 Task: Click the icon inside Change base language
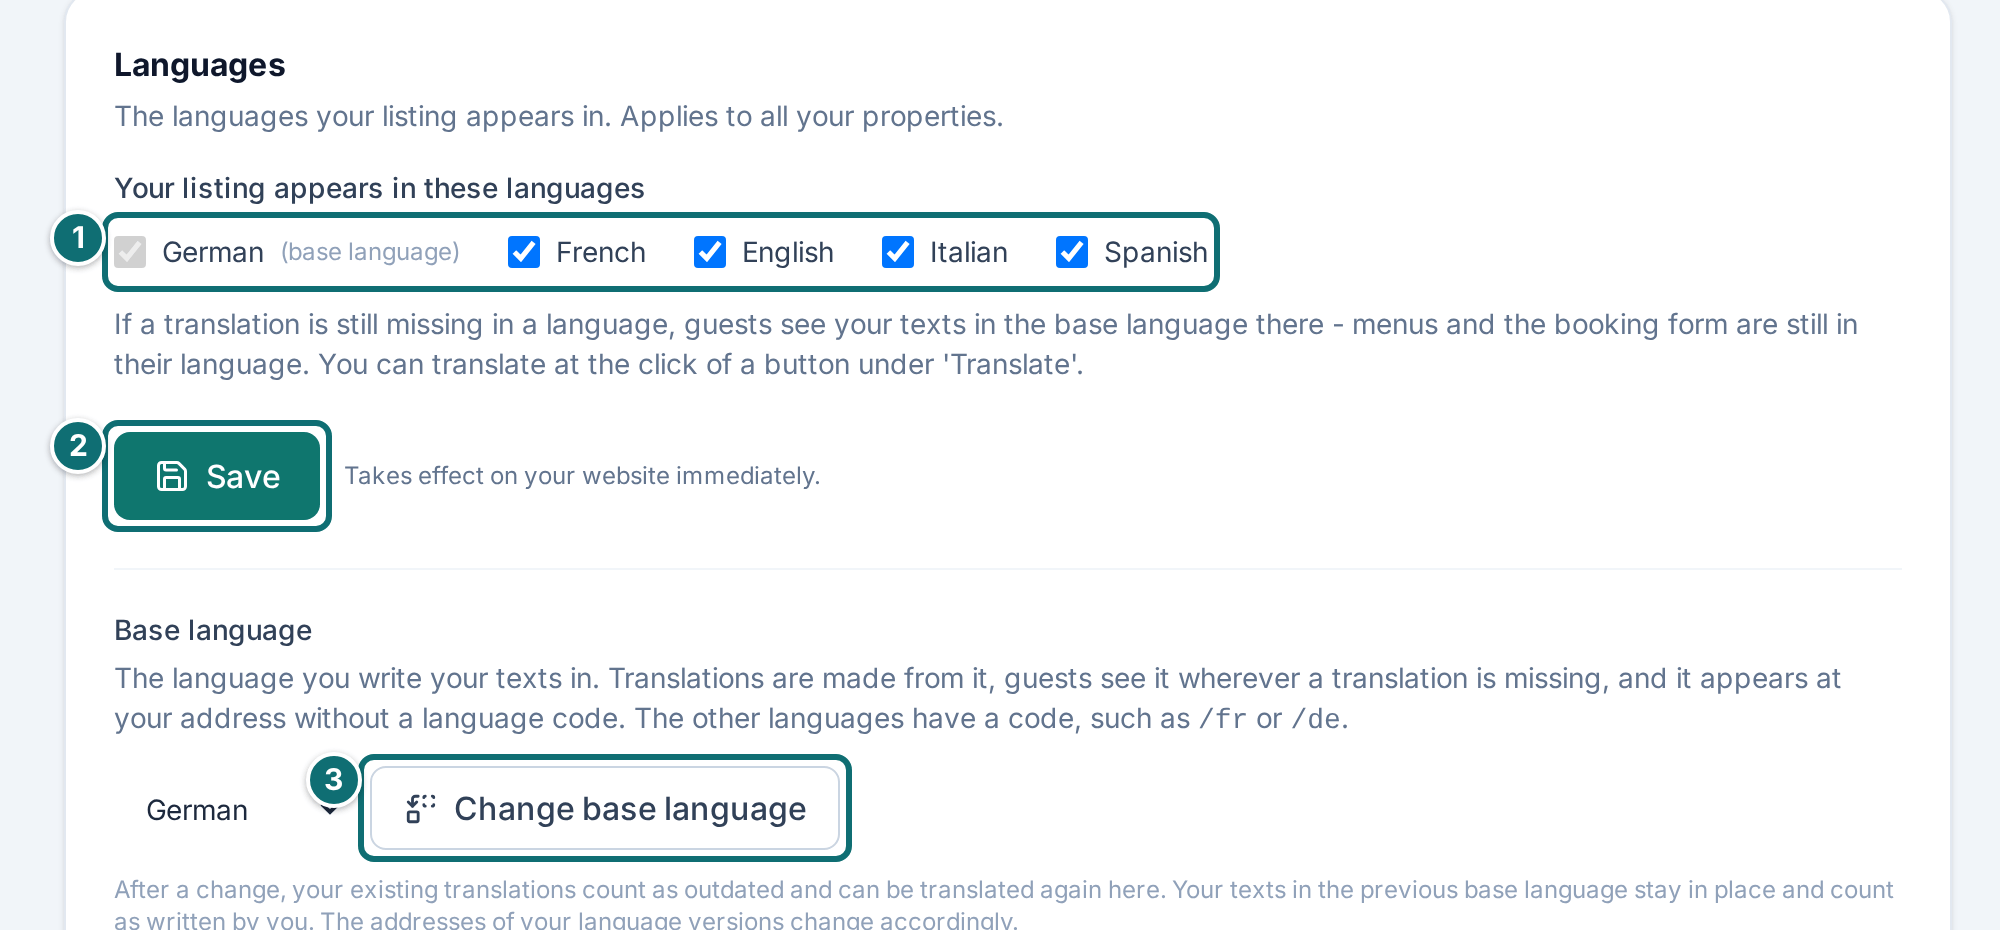pos(421,808)
